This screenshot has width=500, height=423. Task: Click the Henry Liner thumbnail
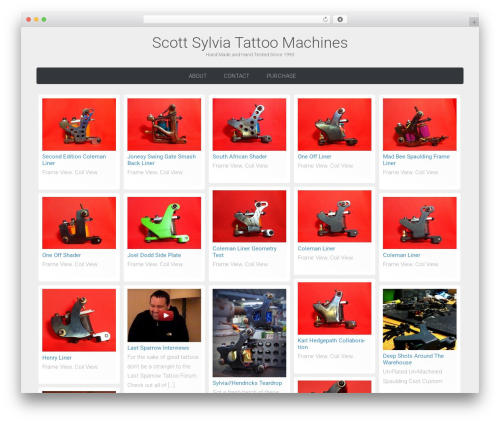click(x=79, y=320)
